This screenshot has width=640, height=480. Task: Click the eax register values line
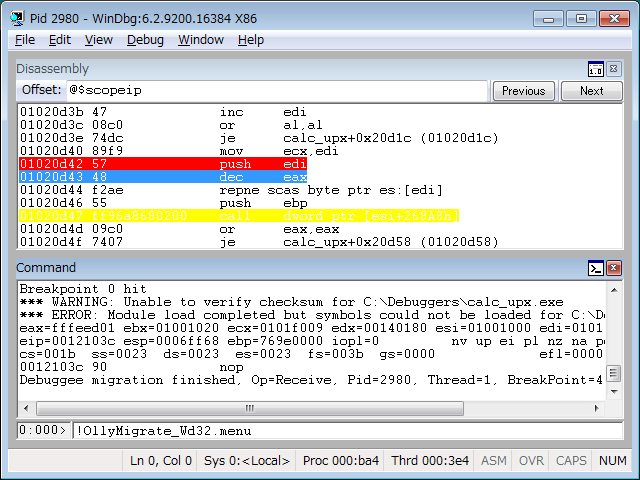point(312,328)
